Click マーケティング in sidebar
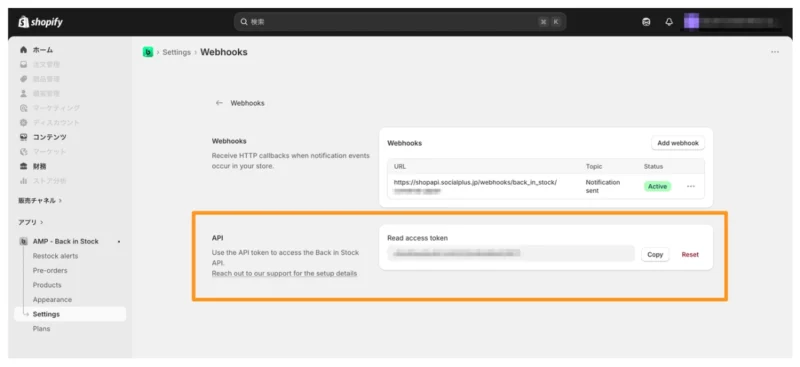 pyautogui.click(x=56, y=108)
